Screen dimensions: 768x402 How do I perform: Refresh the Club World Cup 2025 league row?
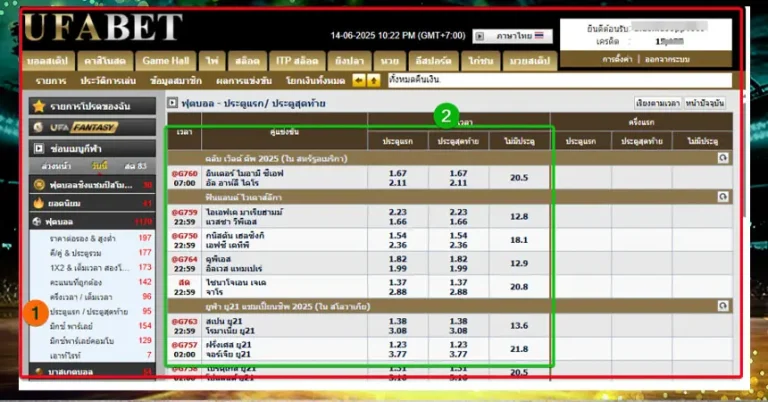pyautogui.click(x=723, y=158)
